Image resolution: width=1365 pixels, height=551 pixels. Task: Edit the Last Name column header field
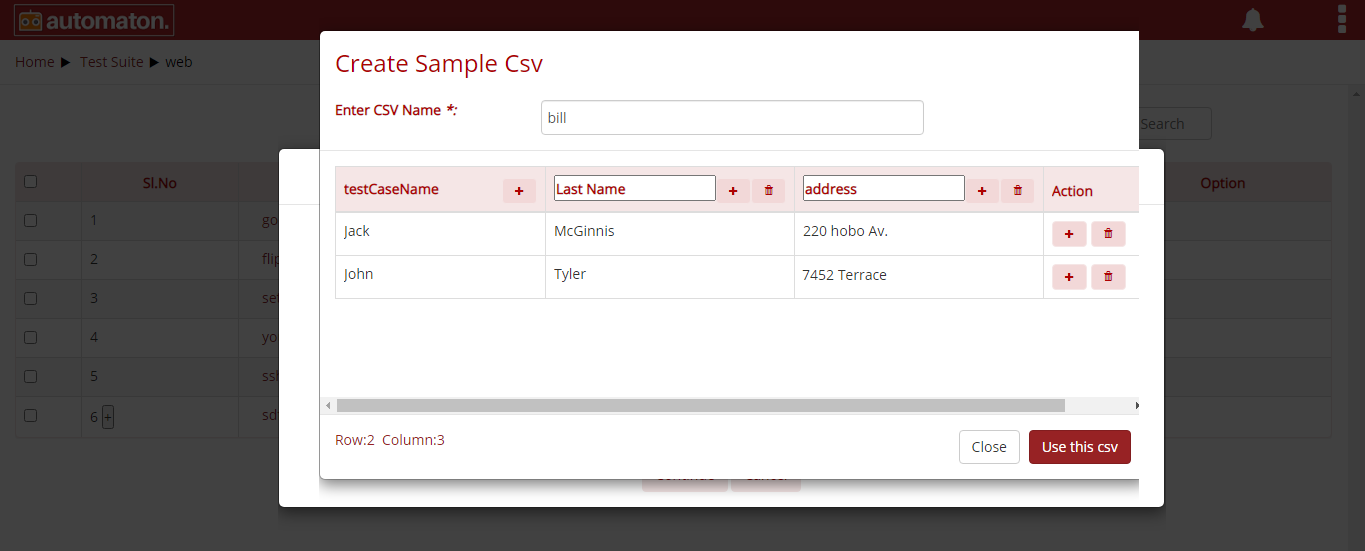coord(635,188)
